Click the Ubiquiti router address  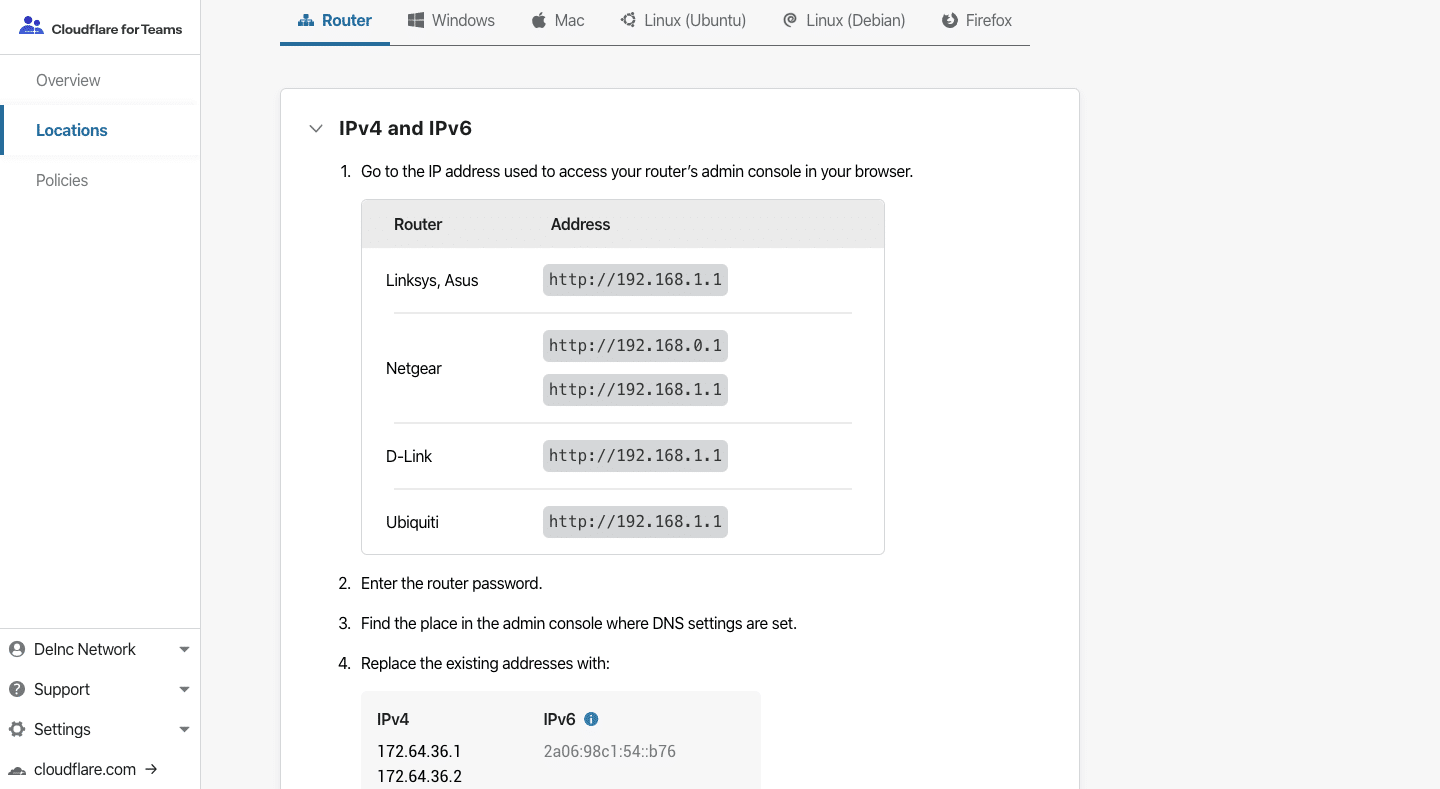[635, 522]
